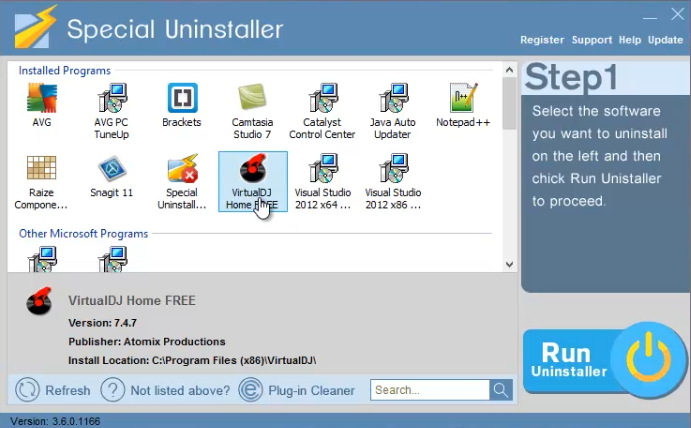Click the program list scroll down arrow
The width and height of the screenshot is (691, 428).
509,264
